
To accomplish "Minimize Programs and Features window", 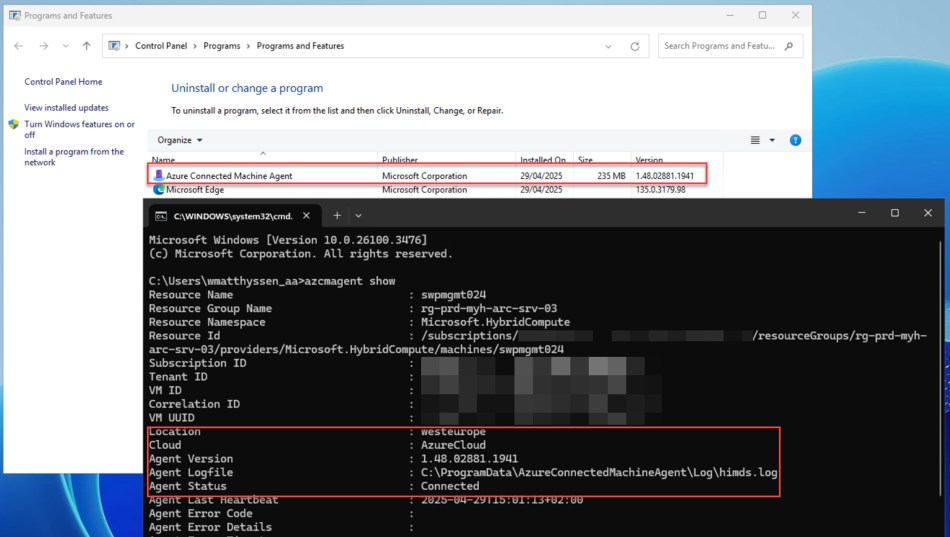I will 730,16.
